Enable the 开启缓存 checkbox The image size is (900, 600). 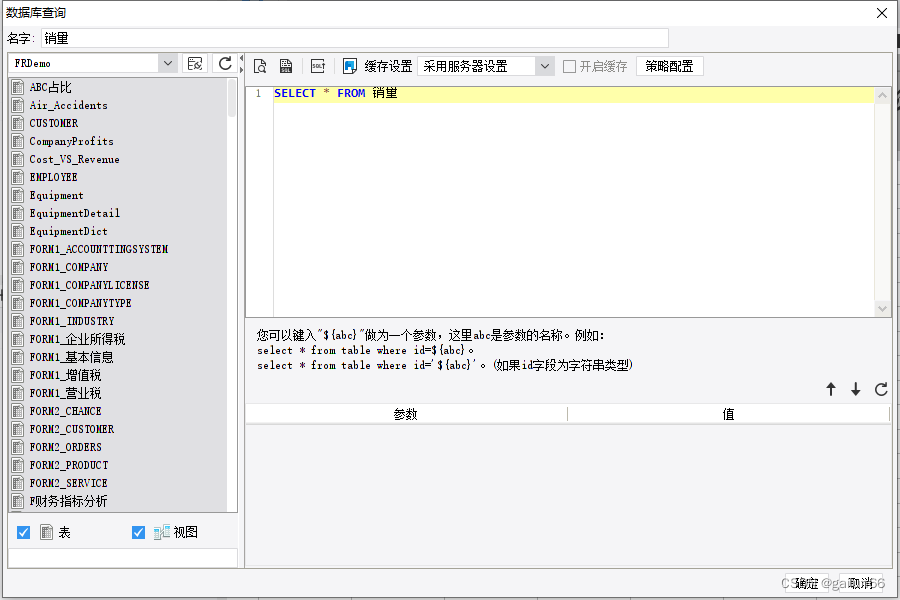coord(569,67)
